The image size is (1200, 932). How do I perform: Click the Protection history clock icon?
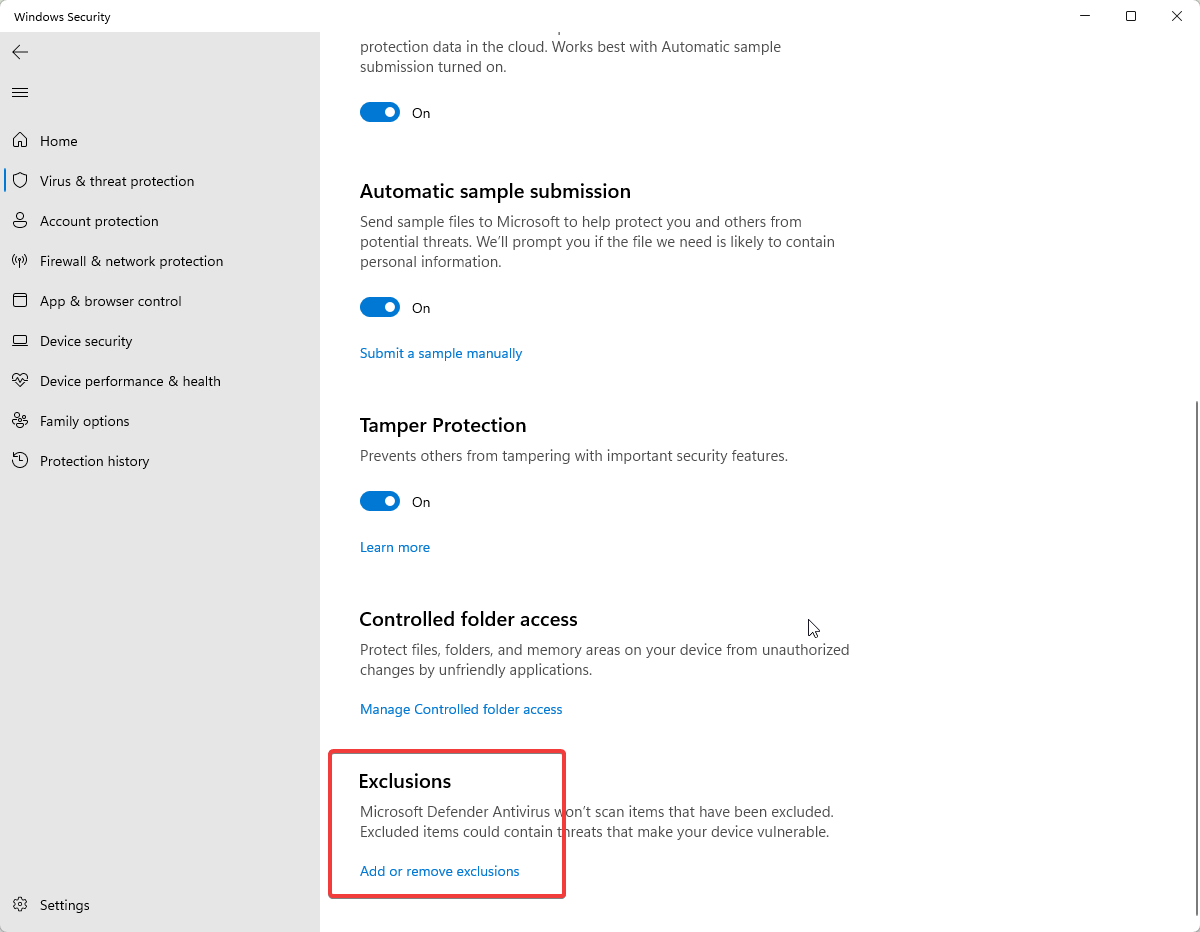click(20, 461)
